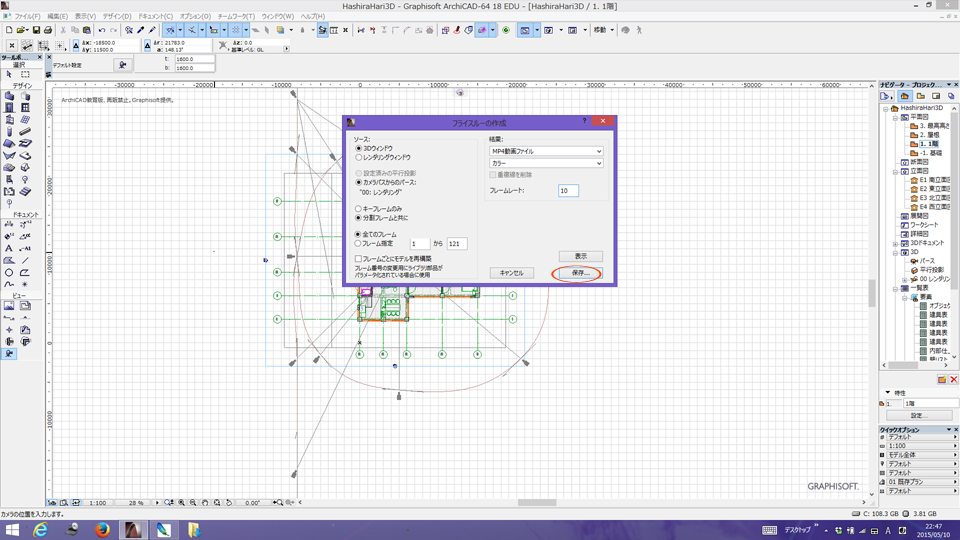Image resolution: width=960 pixels, height=540 pixels.
Task: Select the 3Dウィンドウ radio button
Action: [359, 149]
